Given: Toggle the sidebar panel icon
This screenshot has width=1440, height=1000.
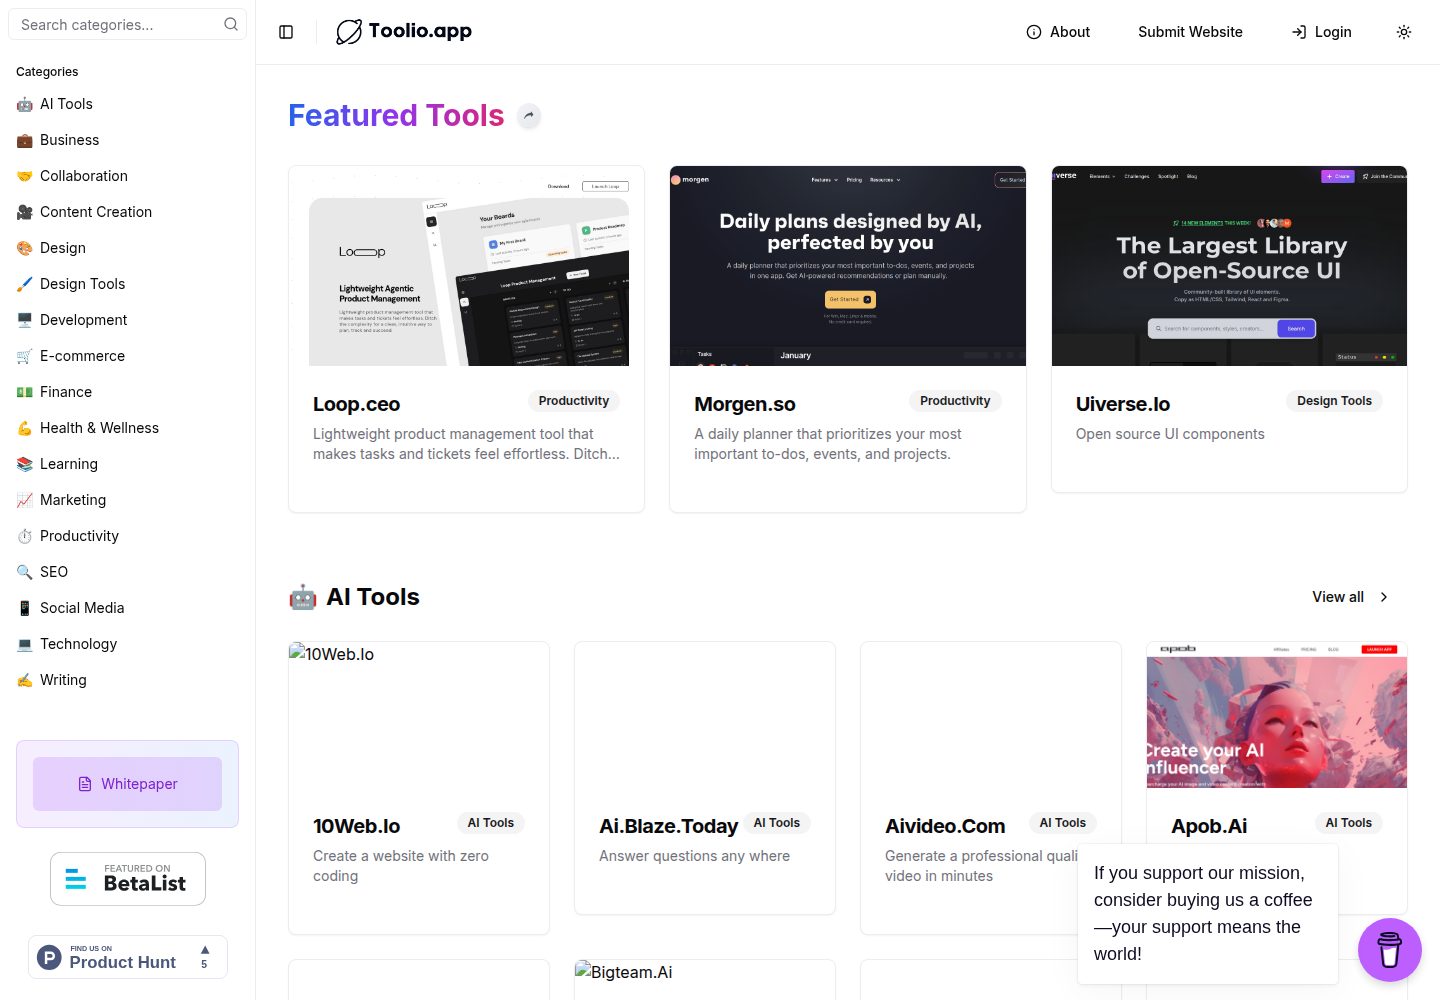Looking at the screenshot, I should (x=286, y=32).
